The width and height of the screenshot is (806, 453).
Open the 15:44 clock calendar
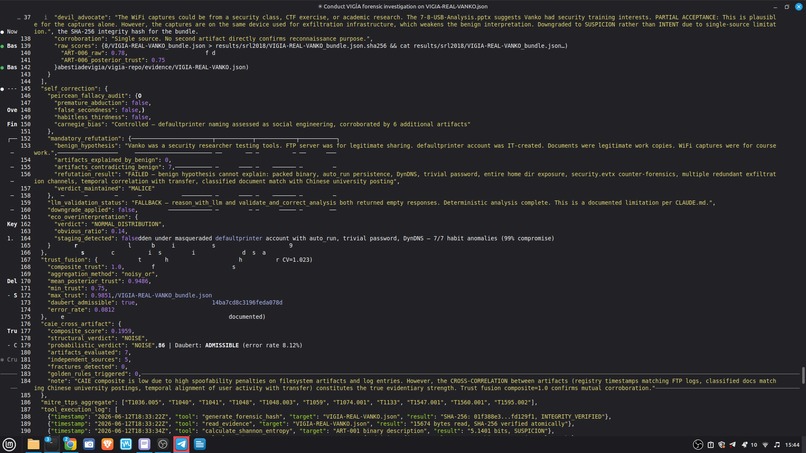click(x=792, y=445)
